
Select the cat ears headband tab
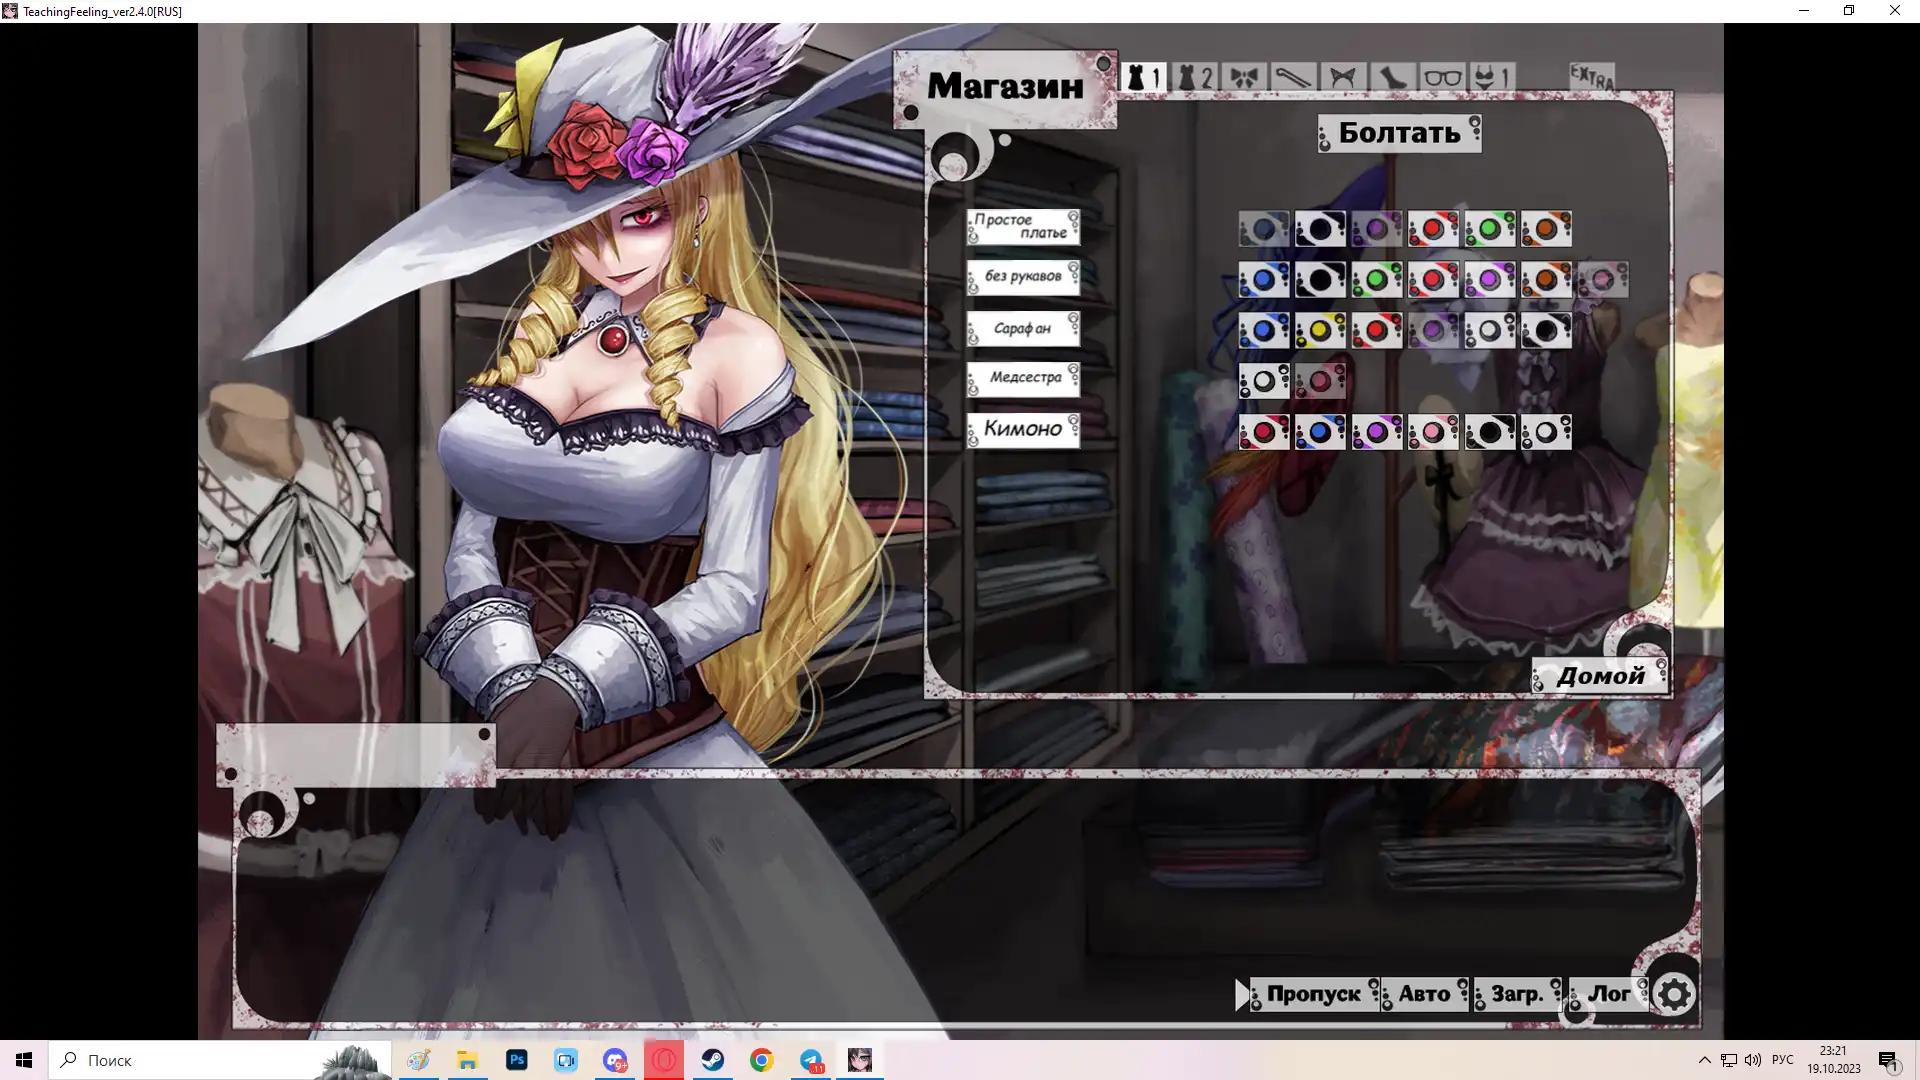point(1343,77)
